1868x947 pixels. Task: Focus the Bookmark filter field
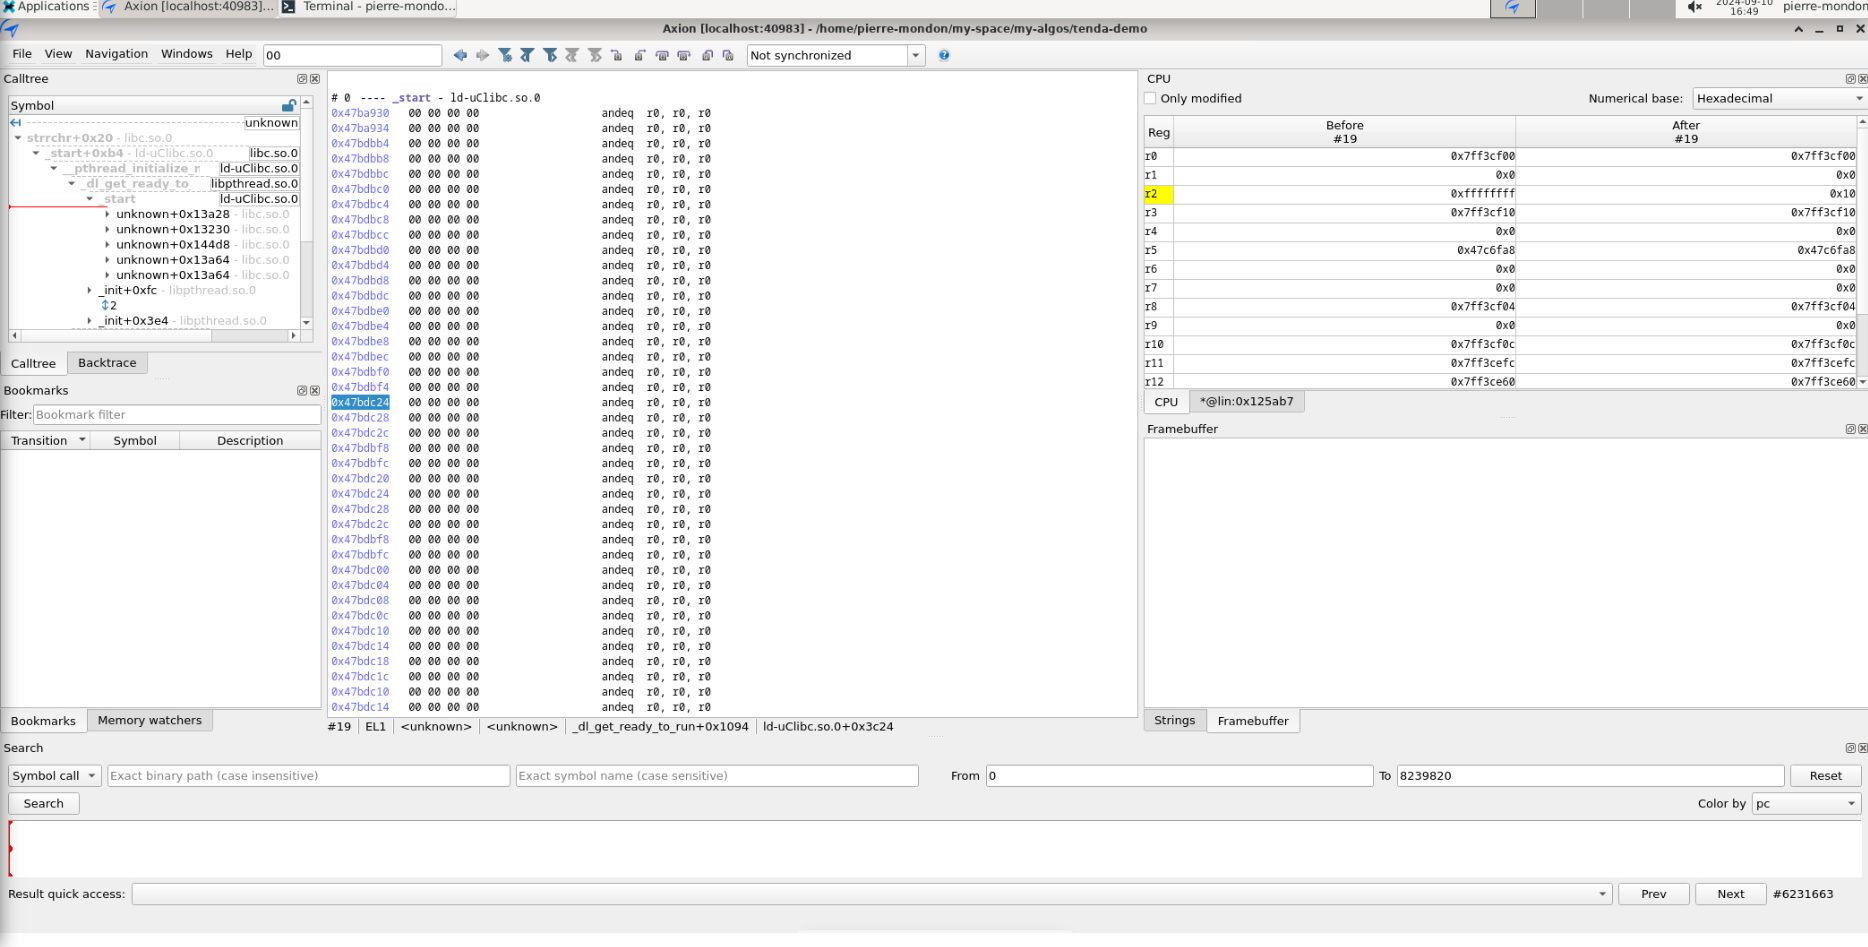pos(177,415)
